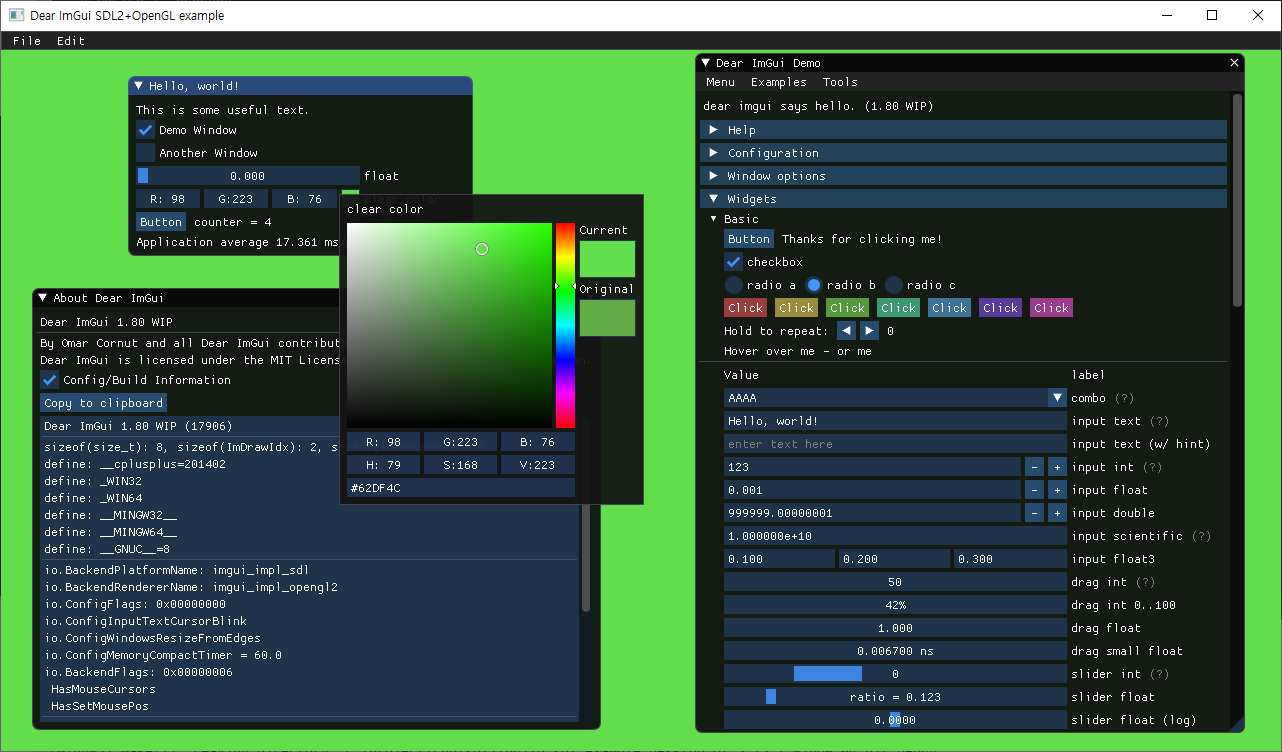
Task: Click Button in the Basic widgets section
Action: [x=749, y=239]
